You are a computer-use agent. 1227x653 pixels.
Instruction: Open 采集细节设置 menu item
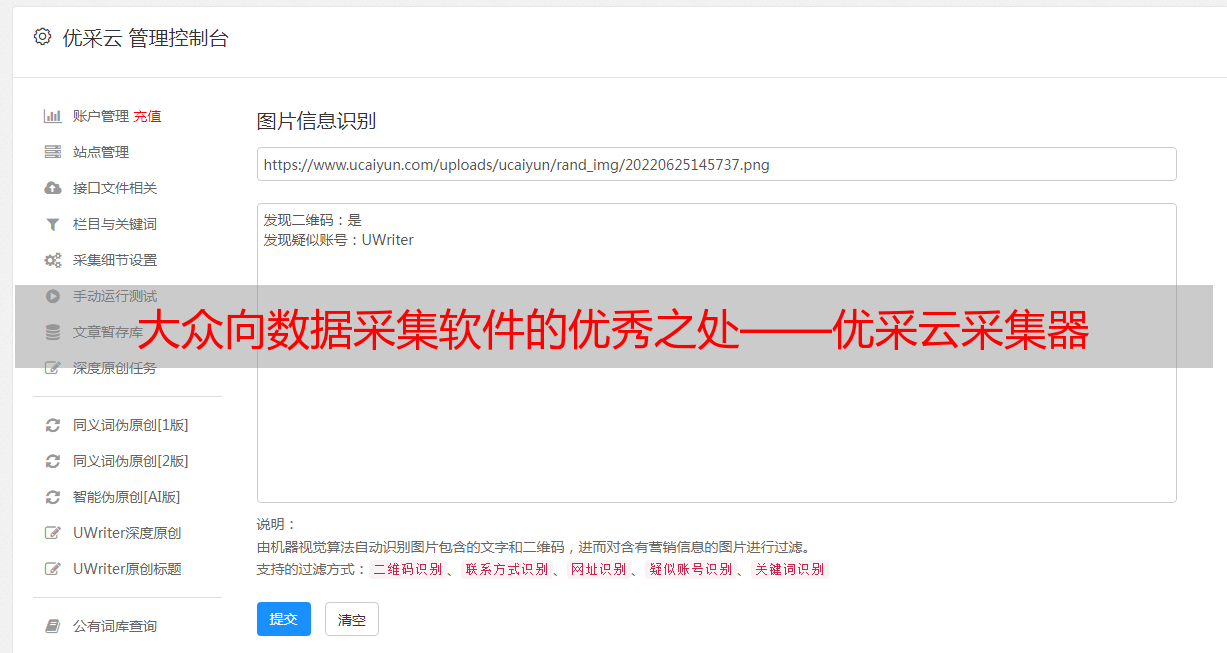pos(115,260)
